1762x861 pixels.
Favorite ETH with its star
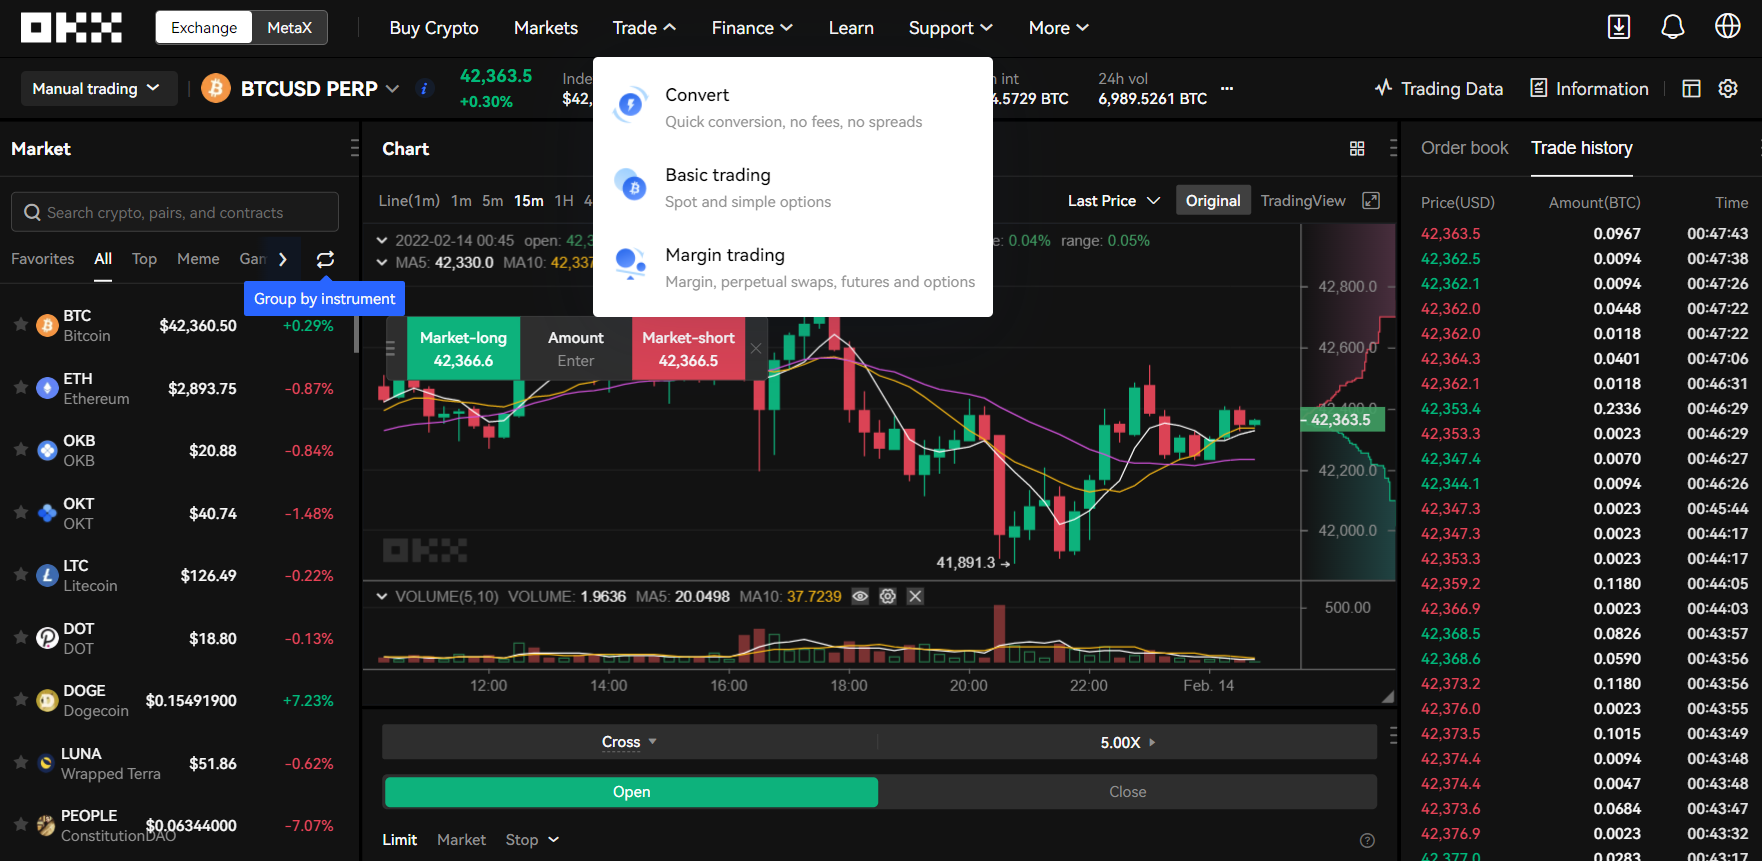click(20, 388)
